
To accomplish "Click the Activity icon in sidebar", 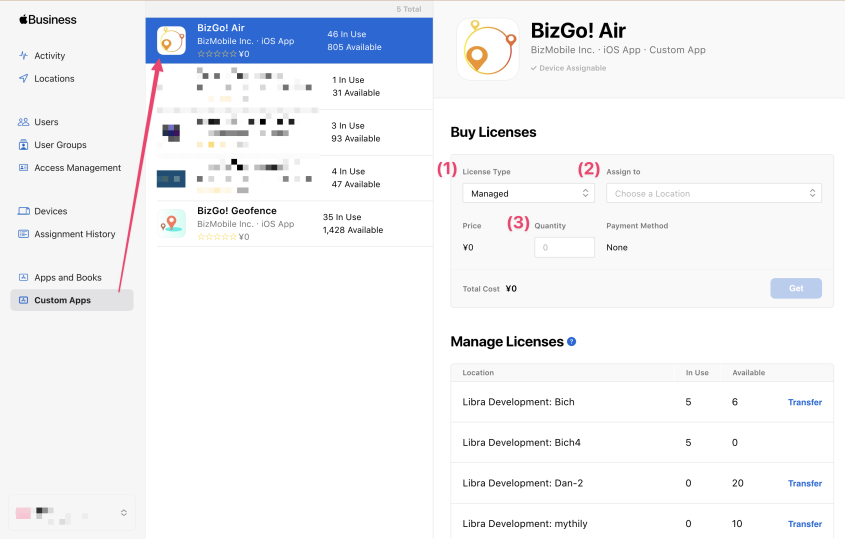I will click(23, 56).
